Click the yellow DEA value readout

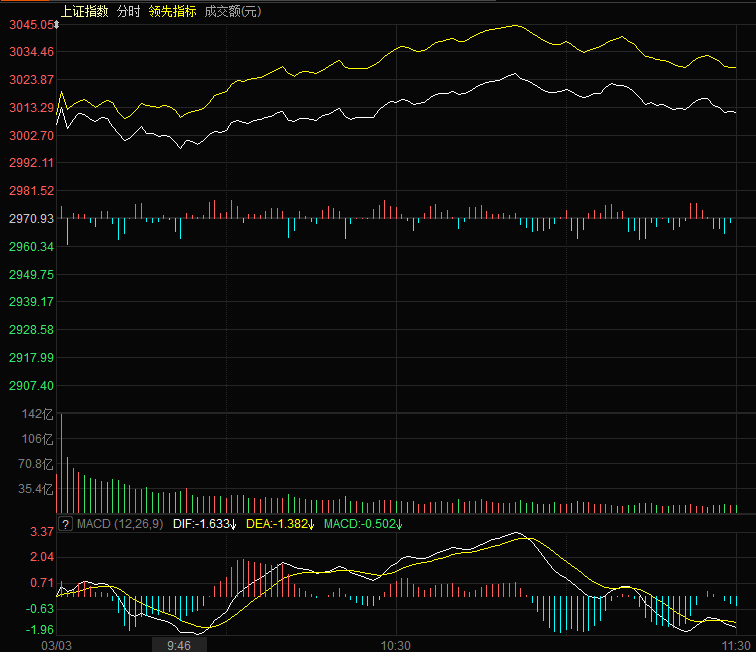point(279,524)
